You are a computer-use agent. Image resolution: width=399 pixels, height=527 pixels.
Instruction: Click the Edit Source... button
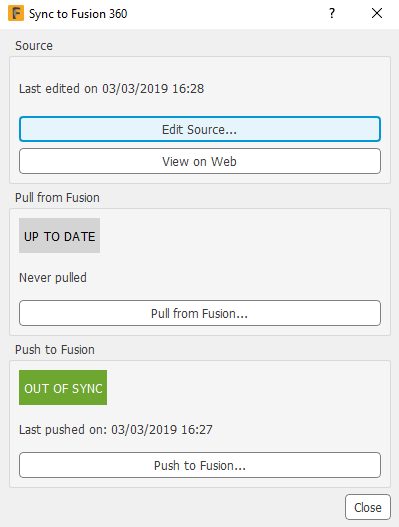point(200,129)
